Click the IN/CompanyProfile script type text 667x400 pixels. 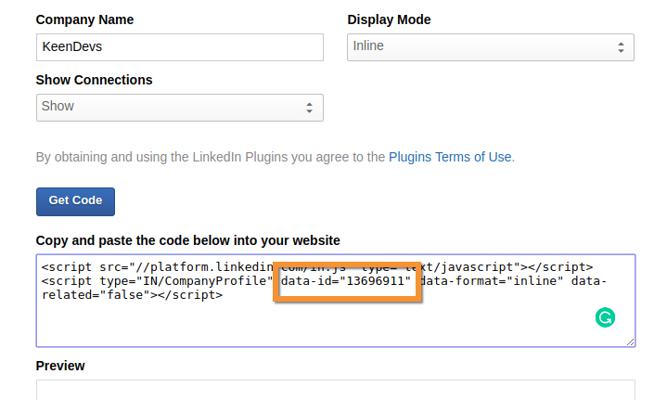click(207, 282)
